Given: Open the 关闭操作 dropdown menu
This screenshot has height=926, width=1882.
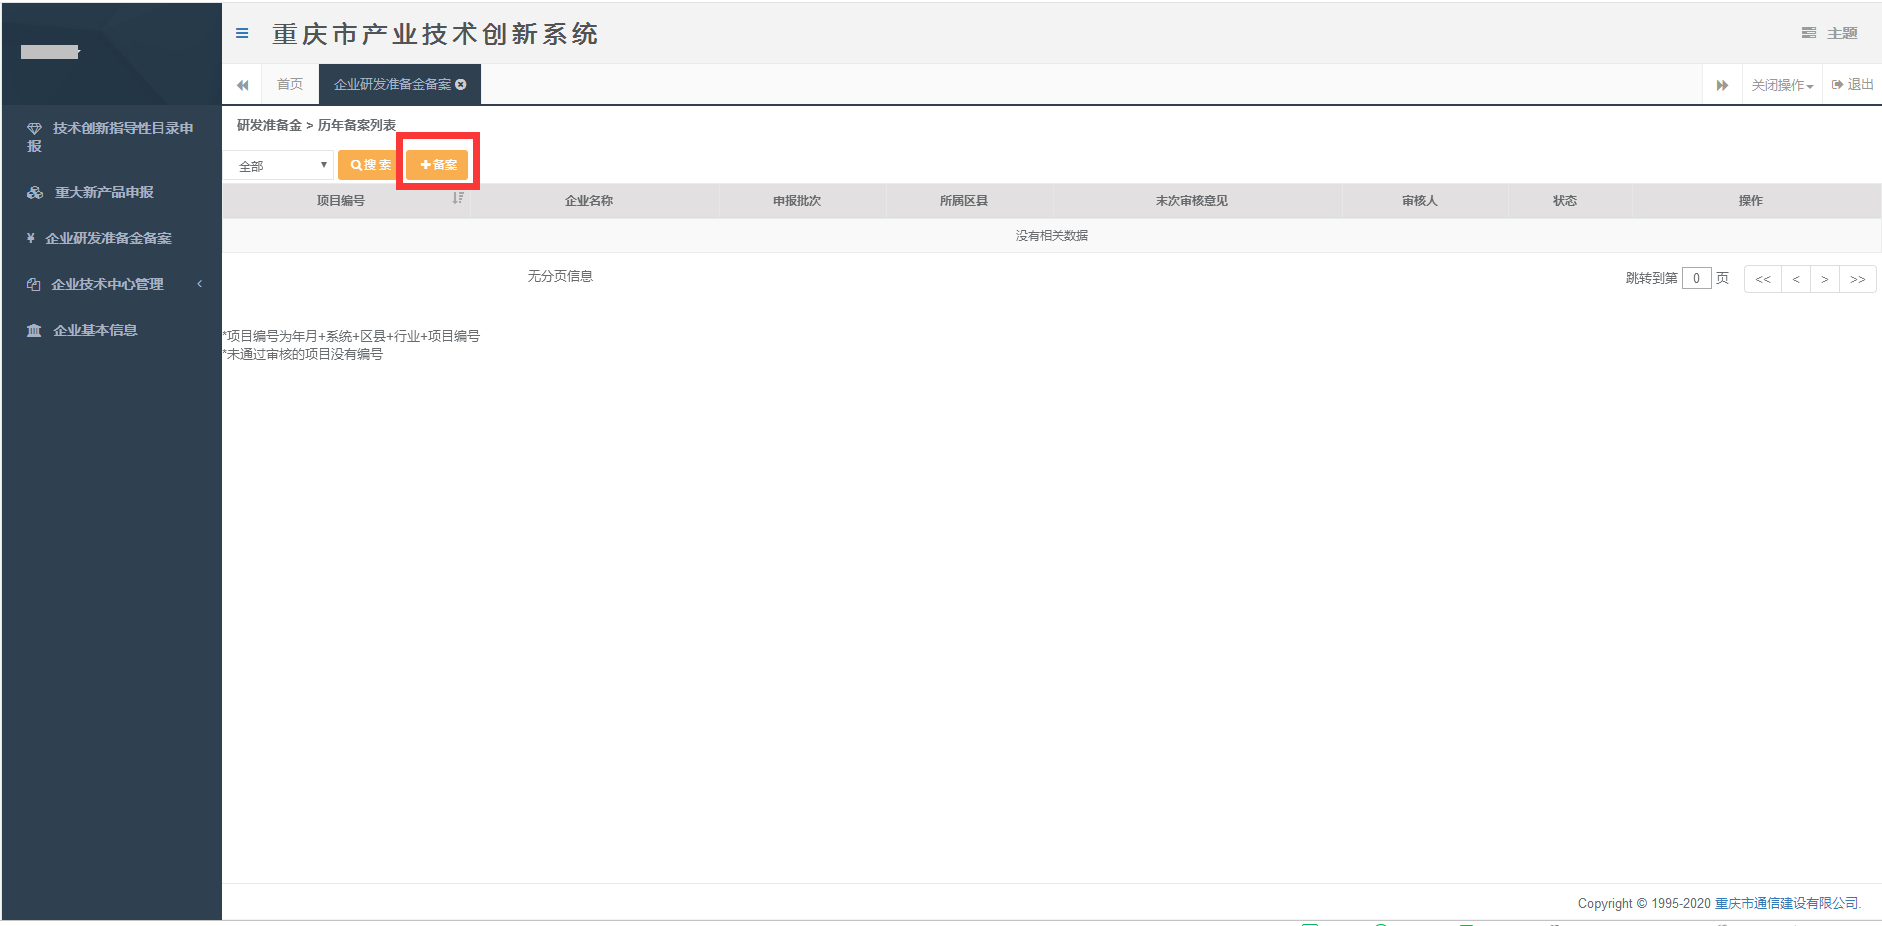Looking at the screenshot, I should point(1782,85).
